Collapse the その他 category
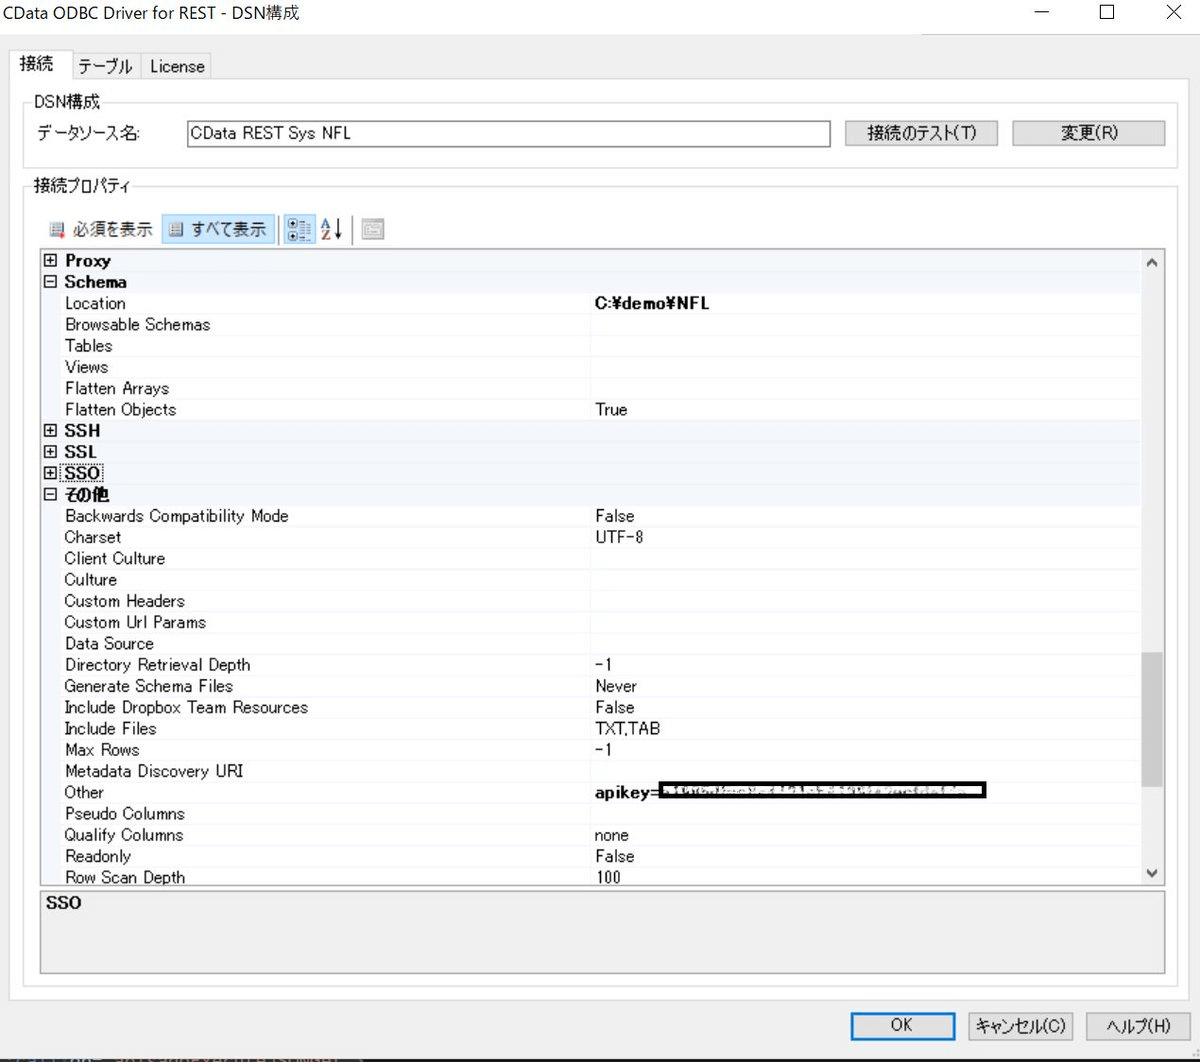The image size is (1200, 1062). coord(50,495)
